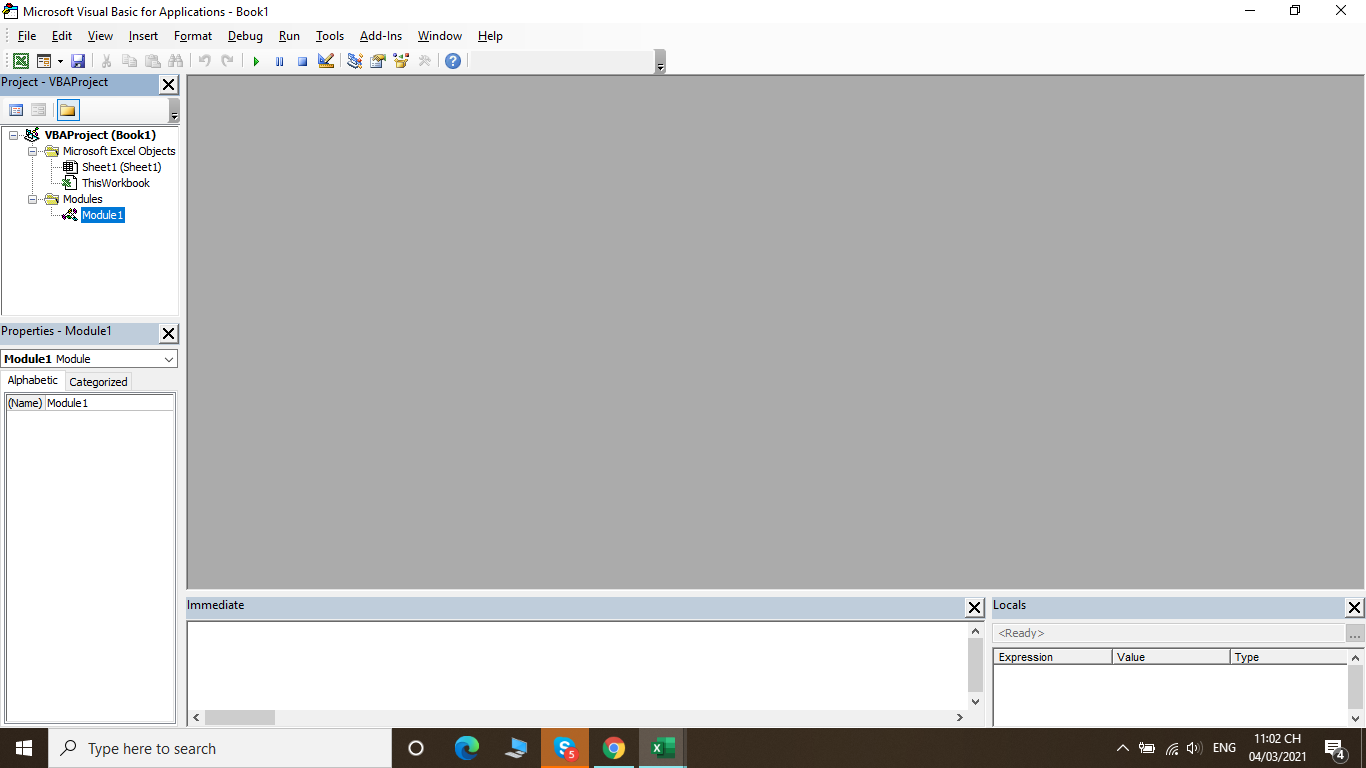The image size is (1366, 768).
Task: Select VBAProject (Book1) in the project tree
Action: (x=100, y=135)
